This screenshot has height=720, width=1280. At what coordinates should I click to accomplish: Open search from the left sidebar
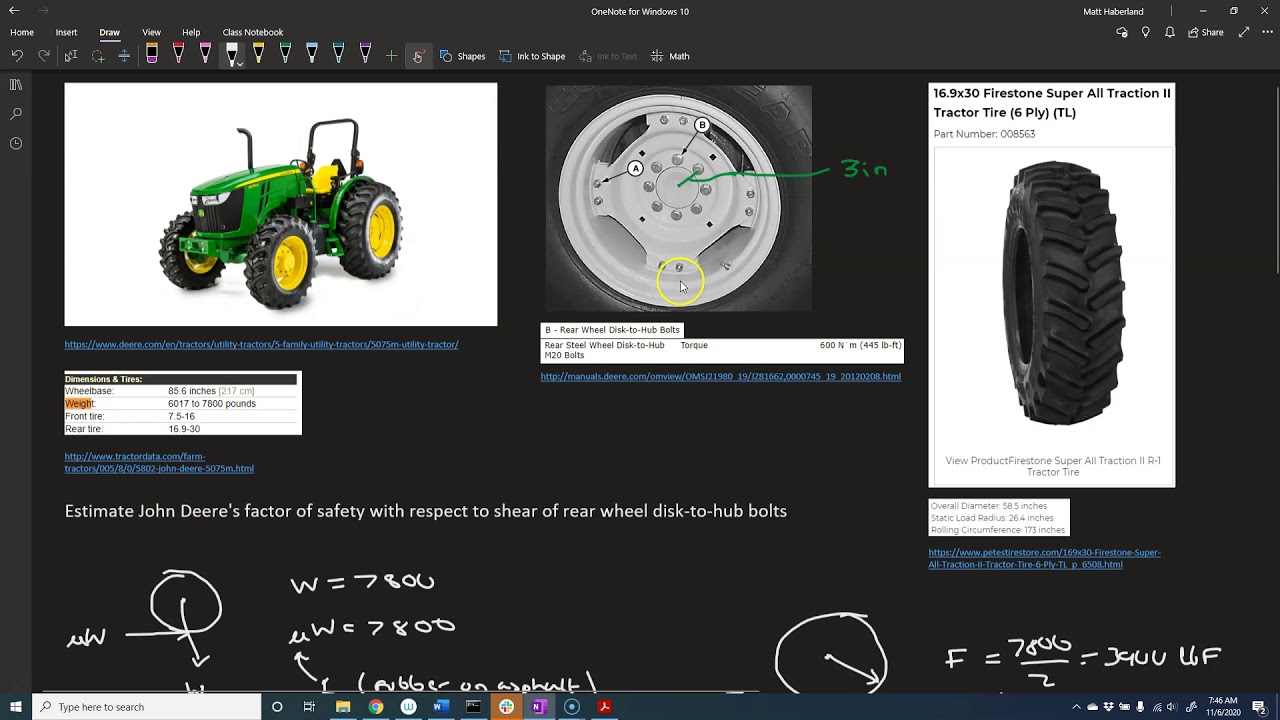pos(16,114)
